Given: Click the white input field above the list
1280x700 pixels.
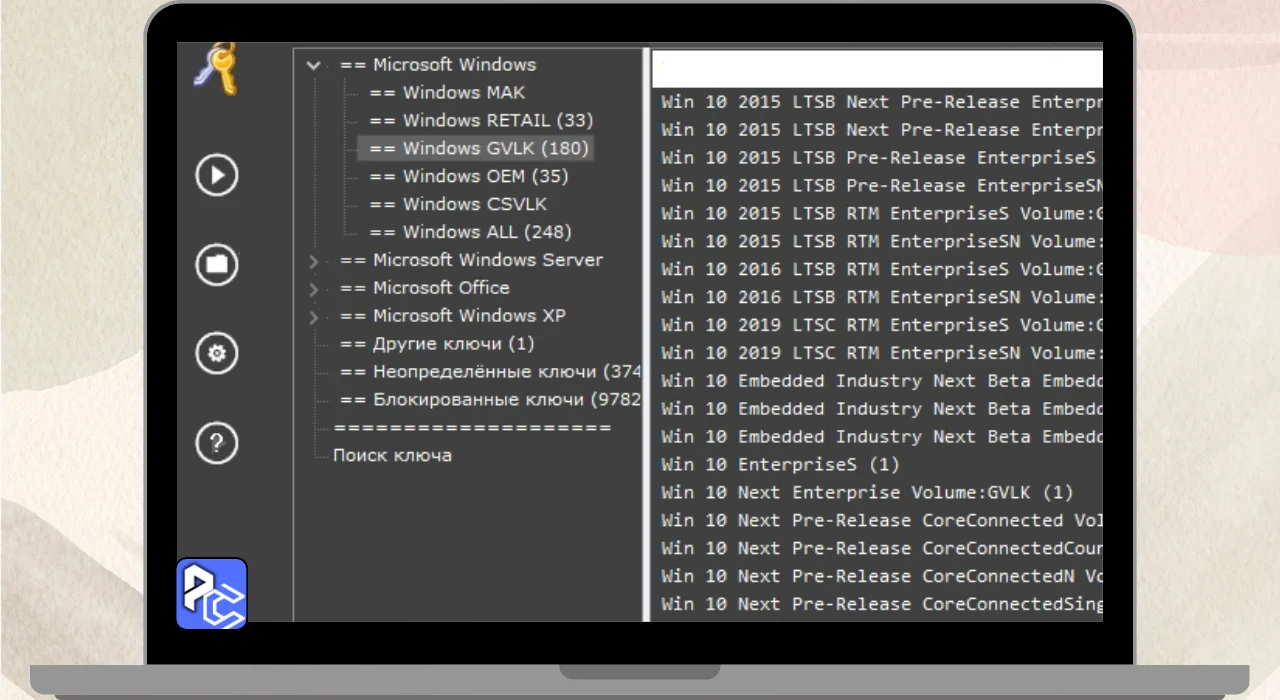Looking at the screenshot, I should (x=876, y=71).
